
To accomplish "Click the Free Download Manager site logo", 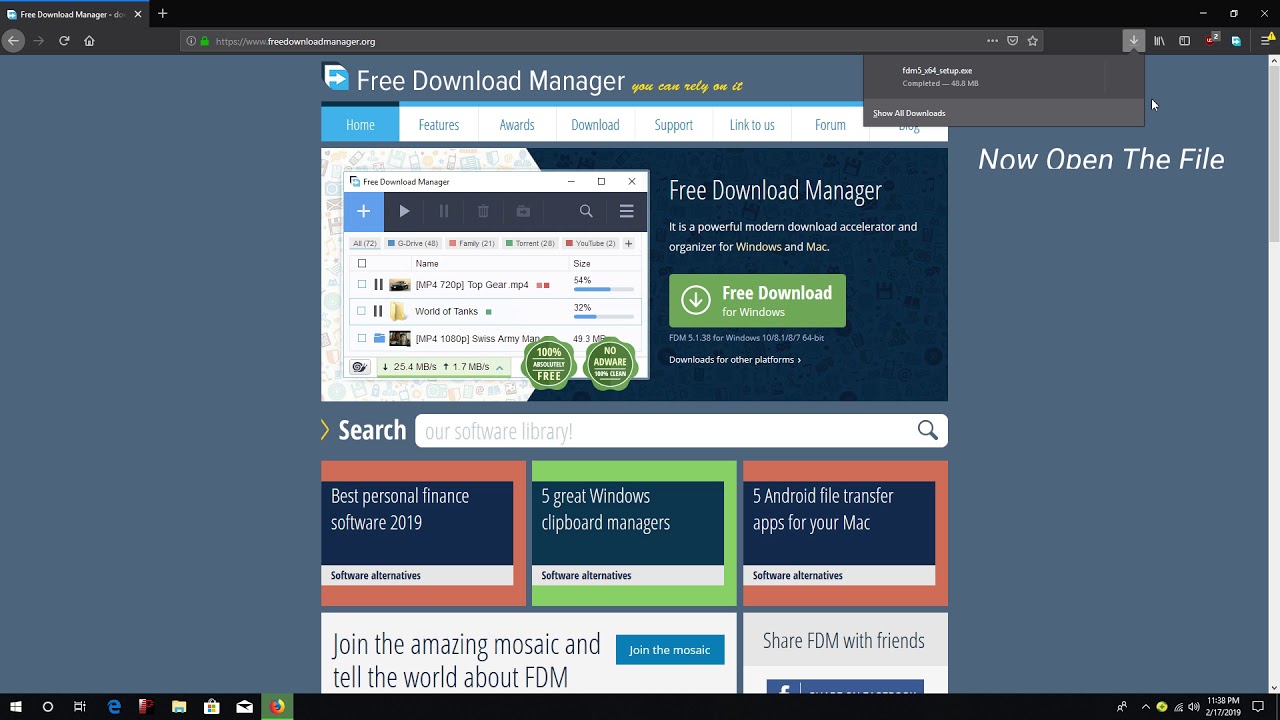I will point(473,80).
